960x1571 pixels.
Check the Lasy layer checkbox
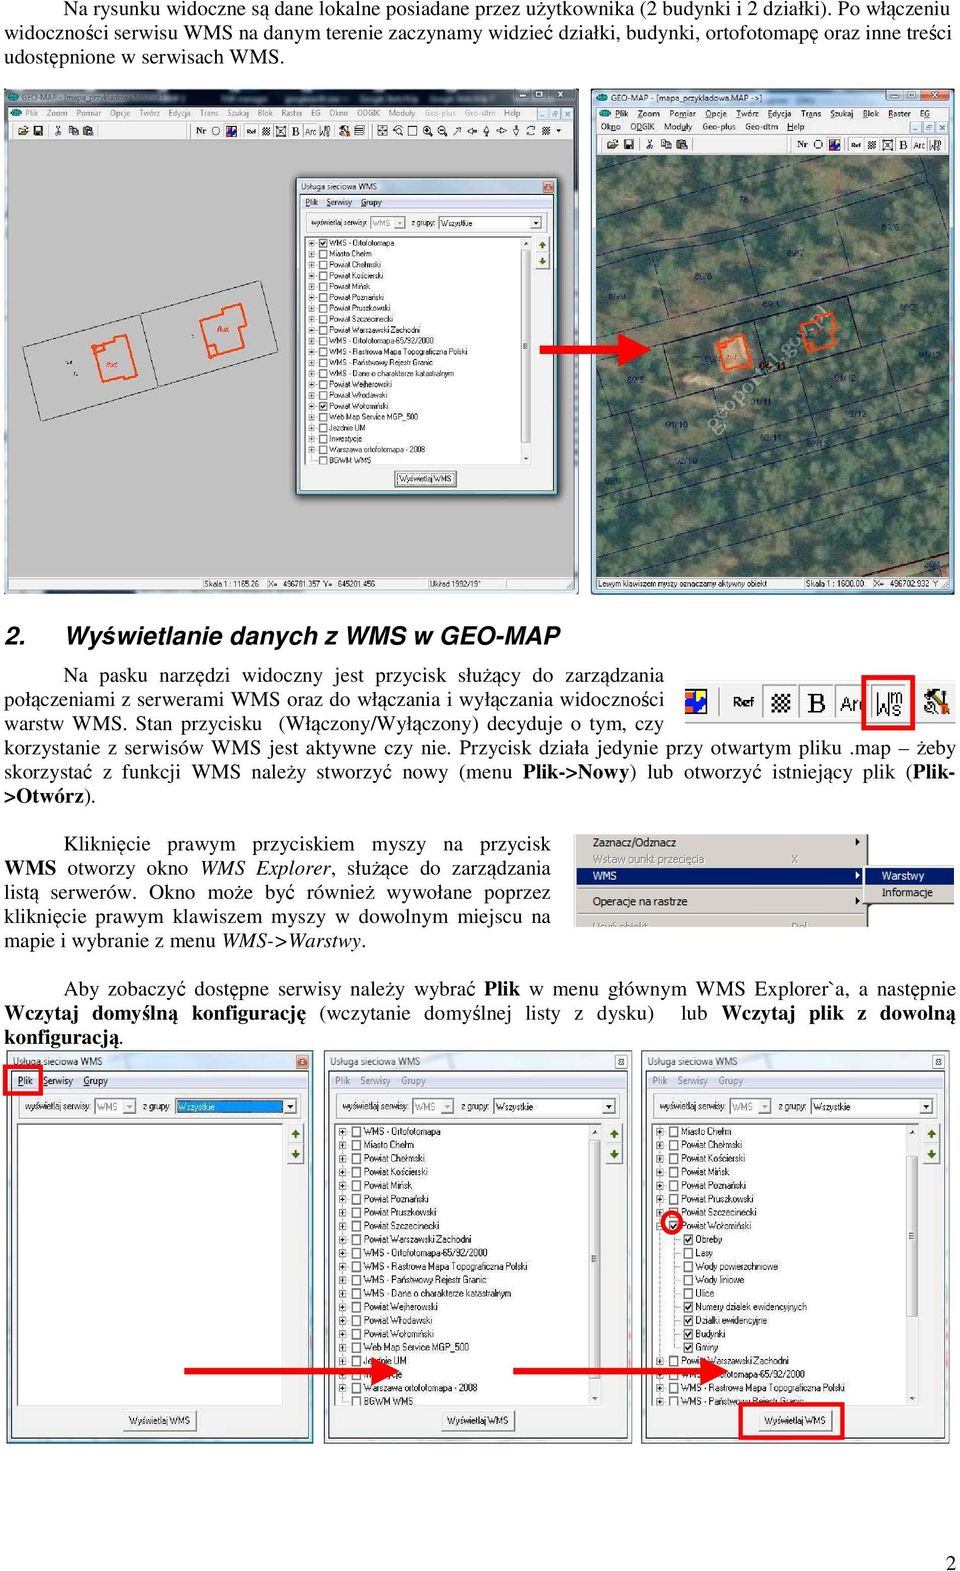pyautogui.click(x=688, y=1253)
